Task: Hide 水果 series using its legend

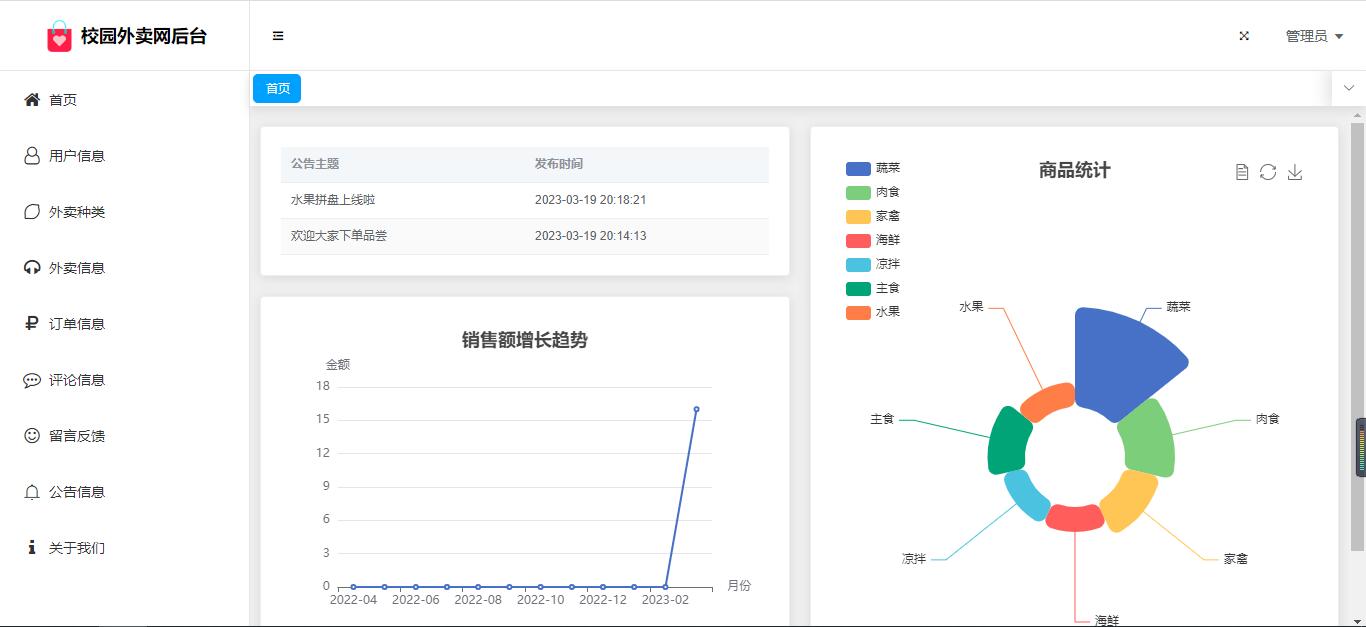Action: (x=872, y=312)
